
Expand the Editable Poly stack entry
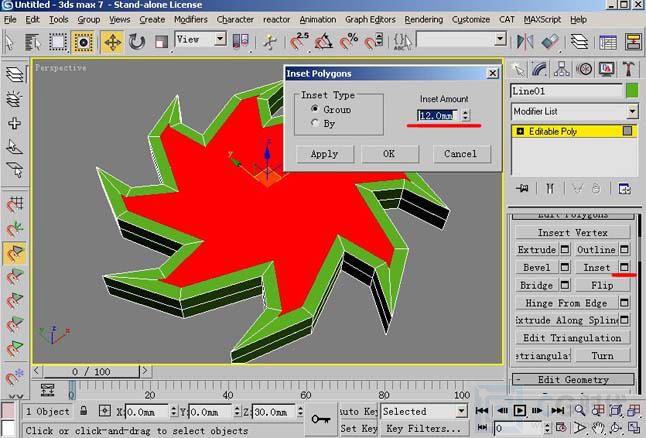click(520, 131)
